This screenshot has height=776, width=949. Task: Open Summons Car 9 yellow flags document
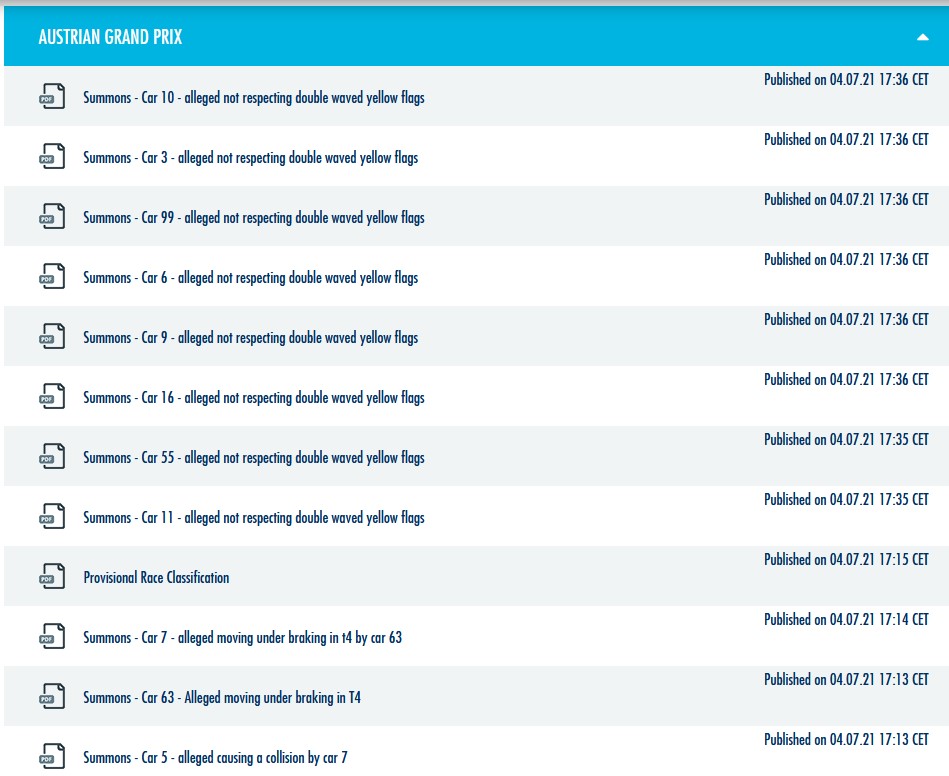(x=251, y=337)
